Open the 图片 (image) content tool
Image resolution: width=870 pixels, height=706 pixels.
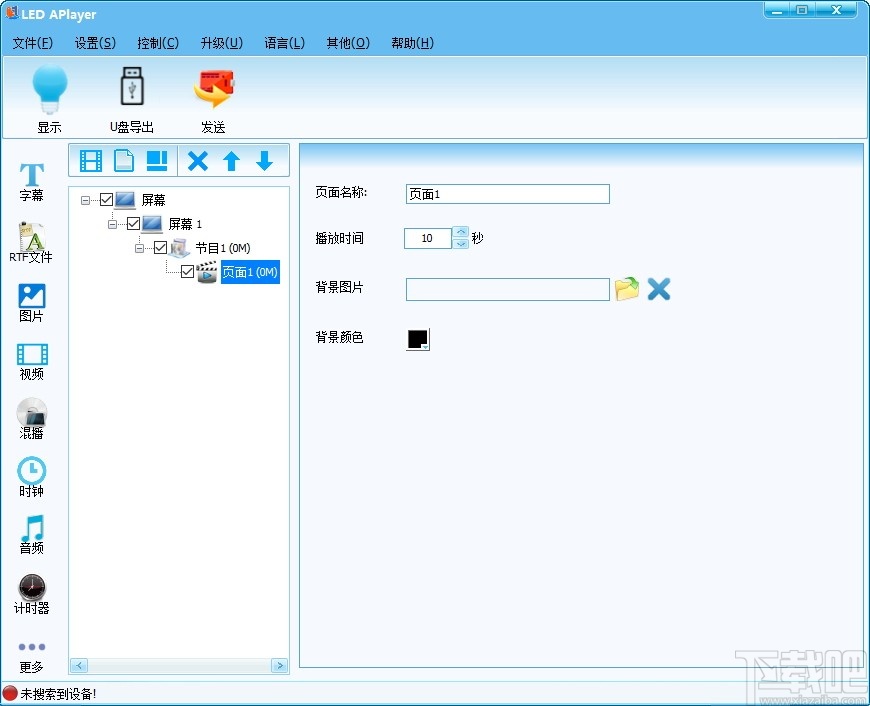[31, 301]
